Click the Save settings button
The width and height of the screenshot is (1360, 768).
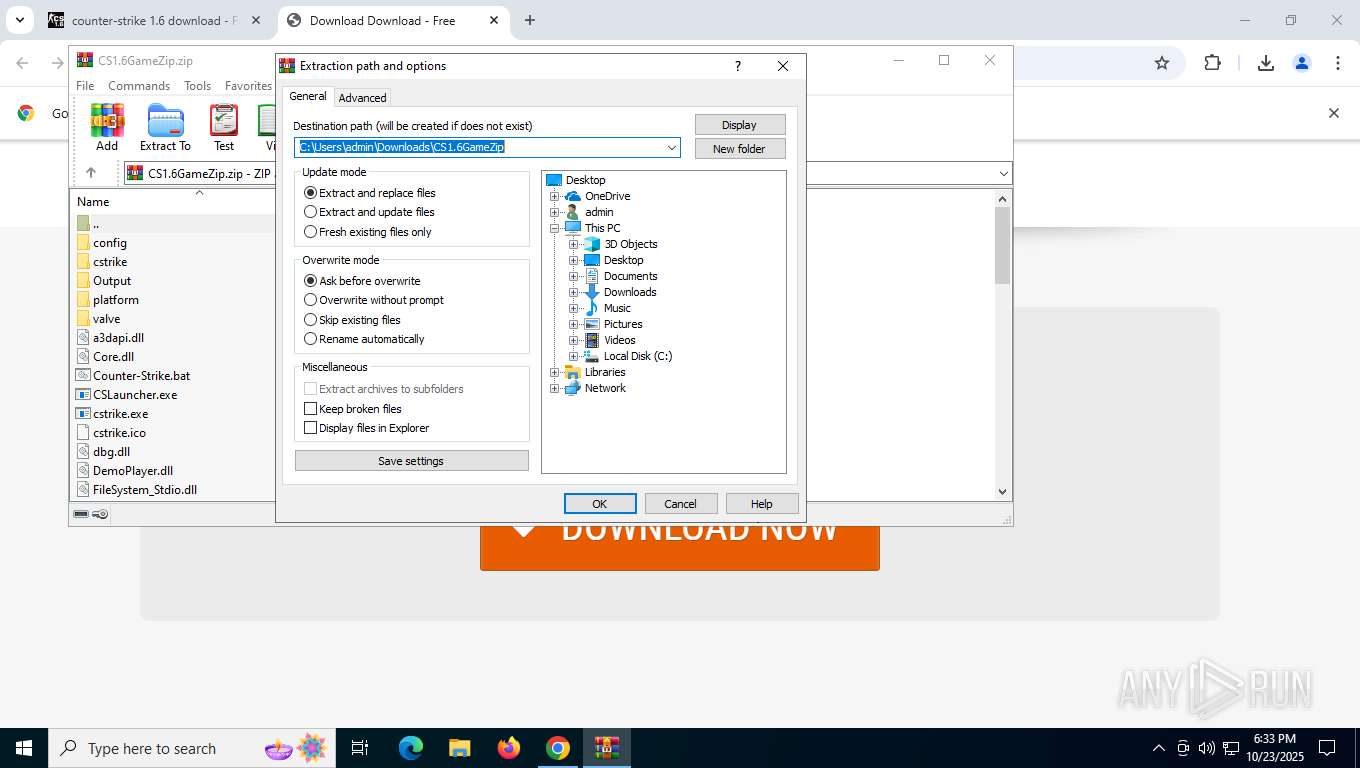pos(412,461)
